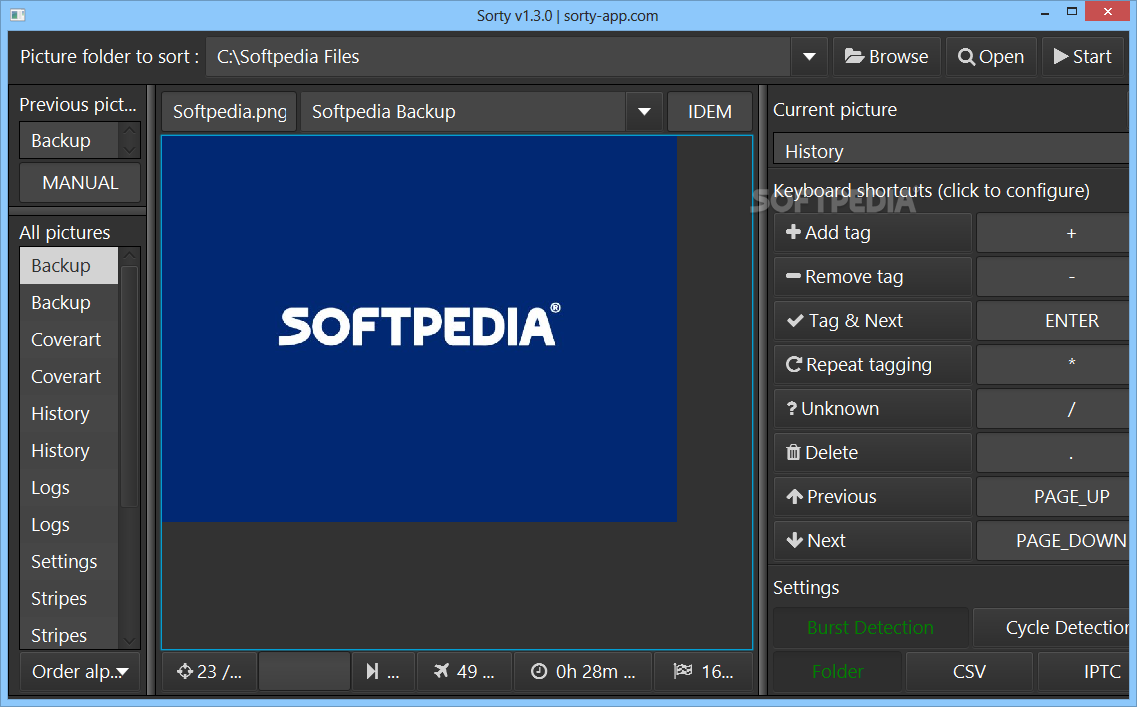
Task: Click the Repeat tagging button
Action: coord(872,365)
